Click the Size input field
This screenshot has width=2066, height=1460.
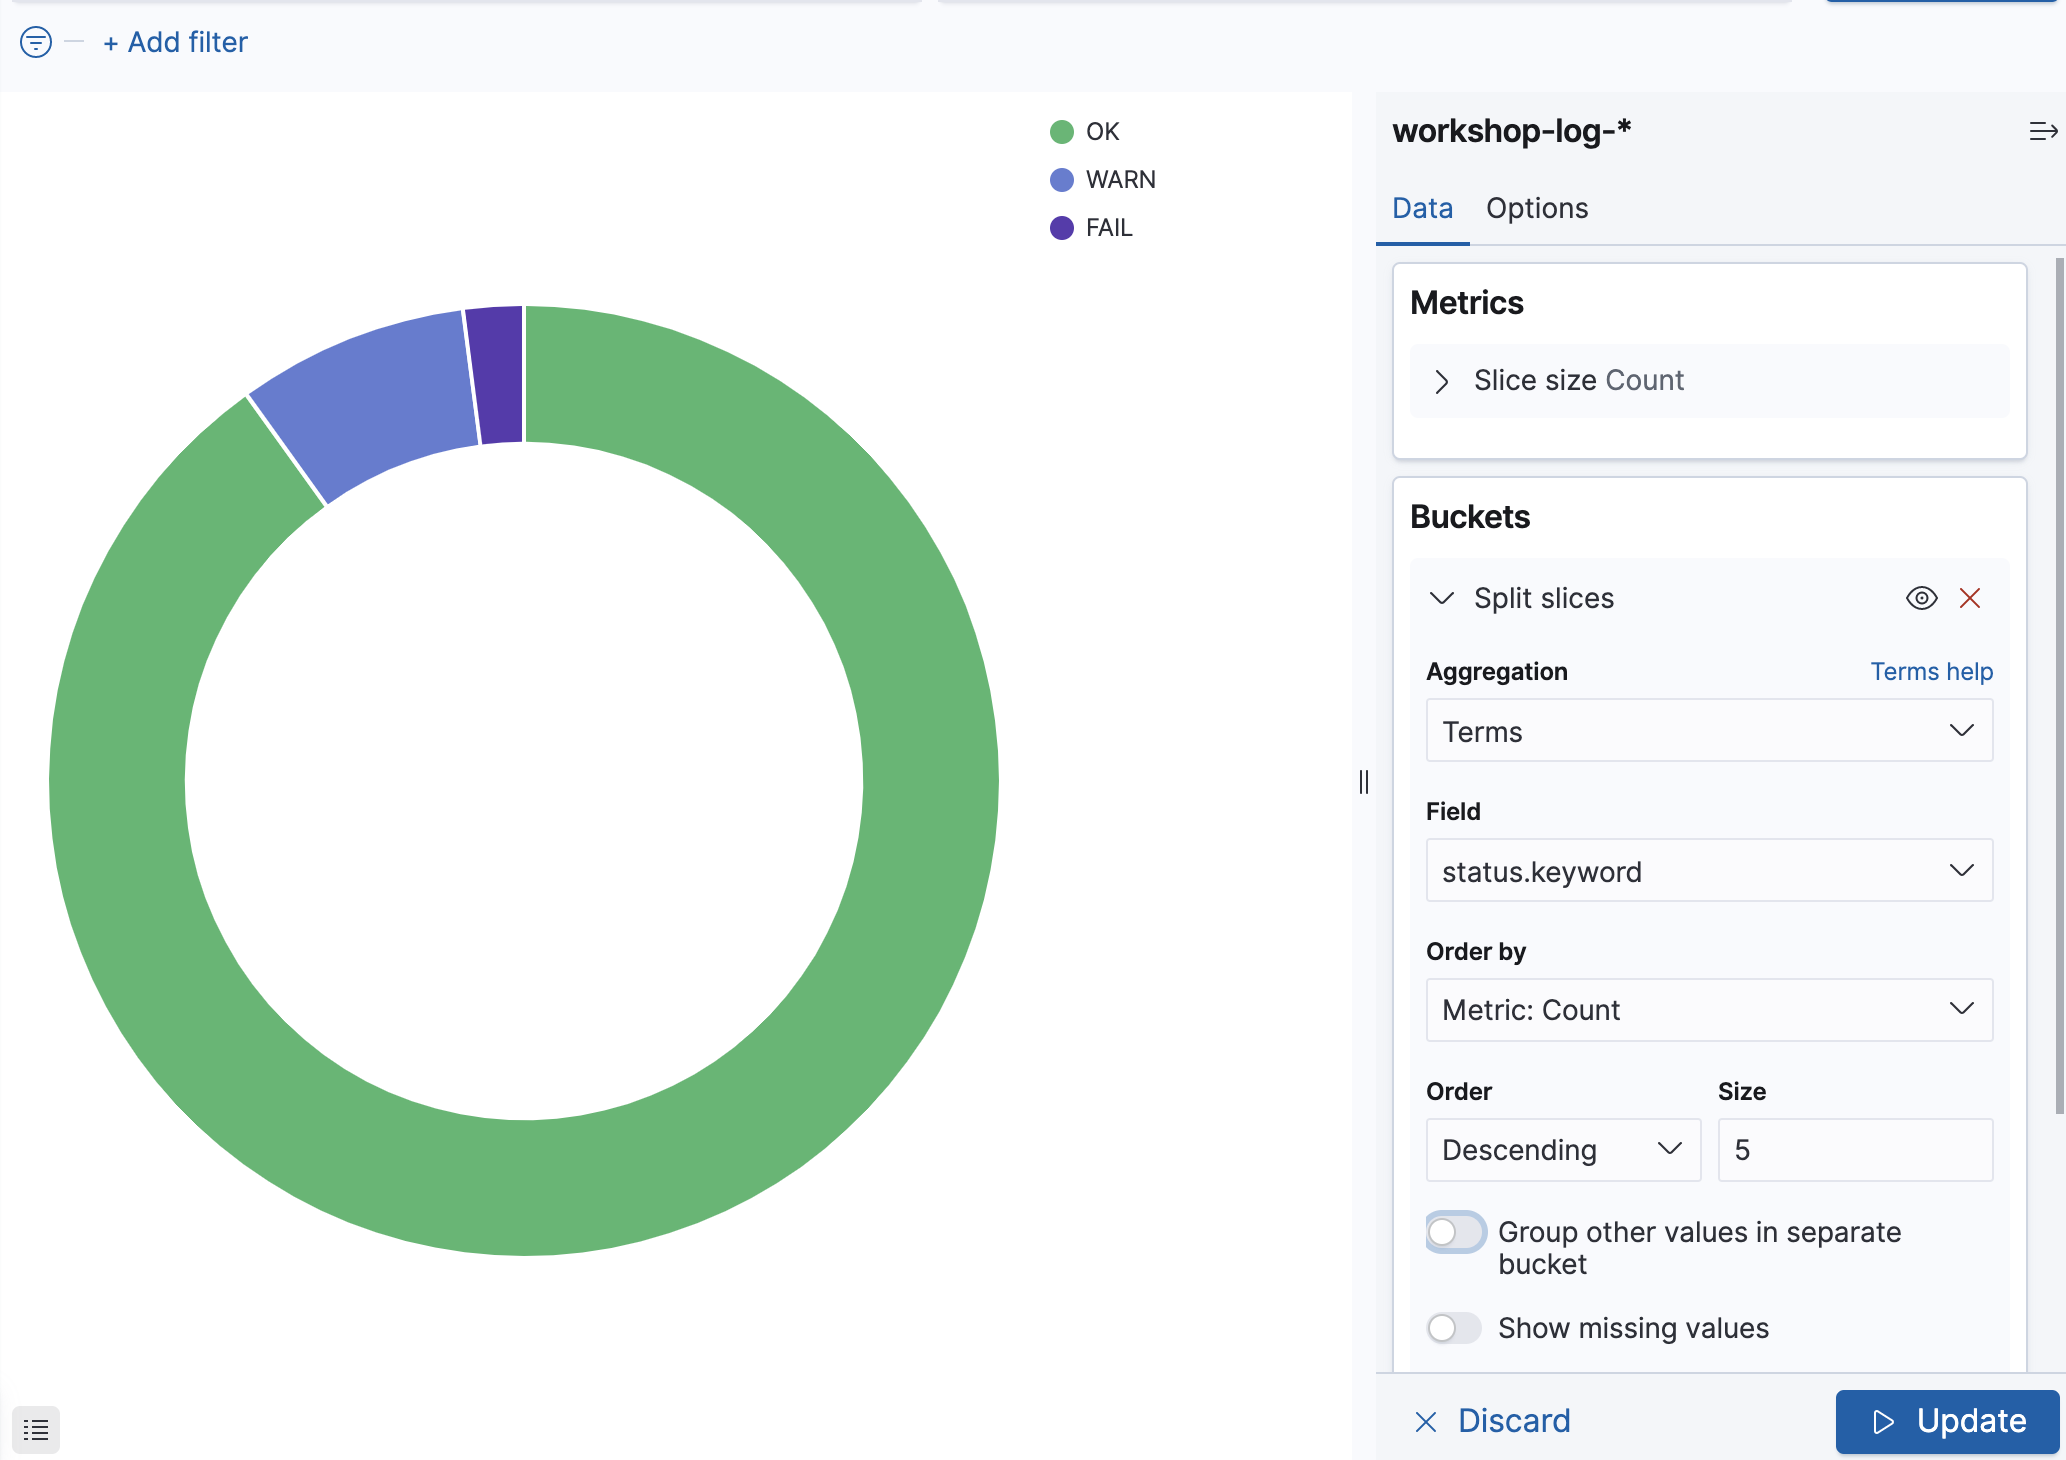[x=1855, y=1150]
